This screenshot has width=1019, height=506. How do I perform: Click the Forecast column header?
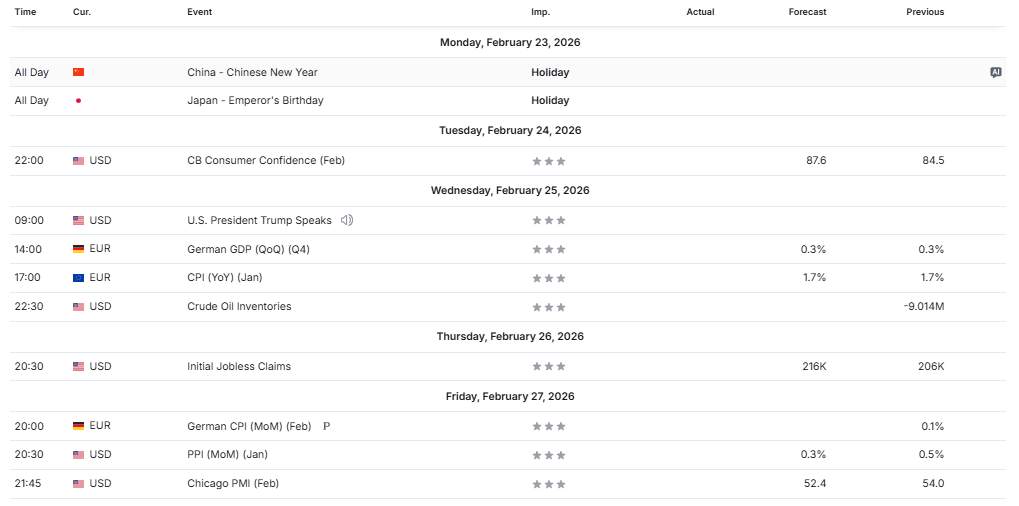point(807,12)
